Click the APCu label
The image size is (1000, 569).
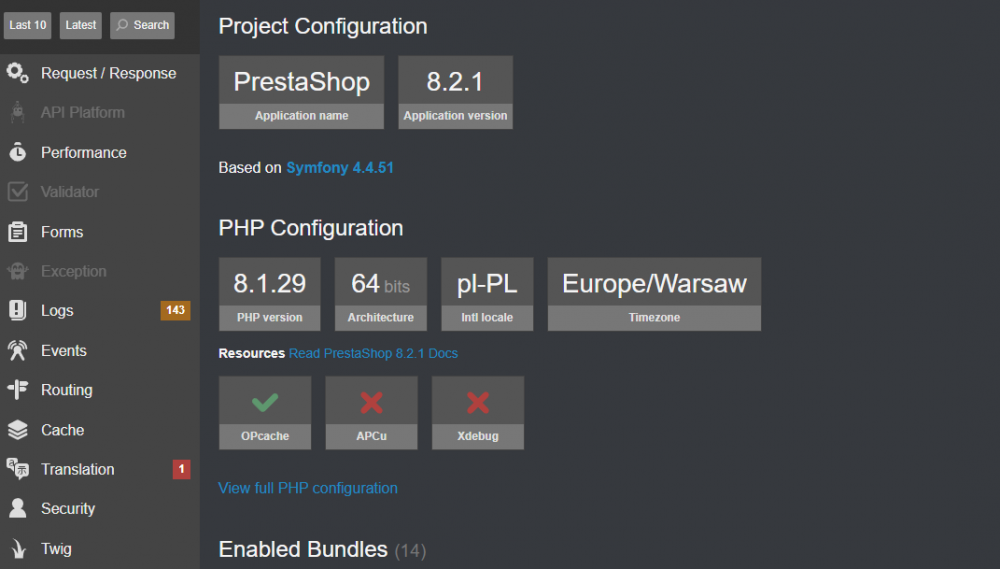click(x=371, y=436)
